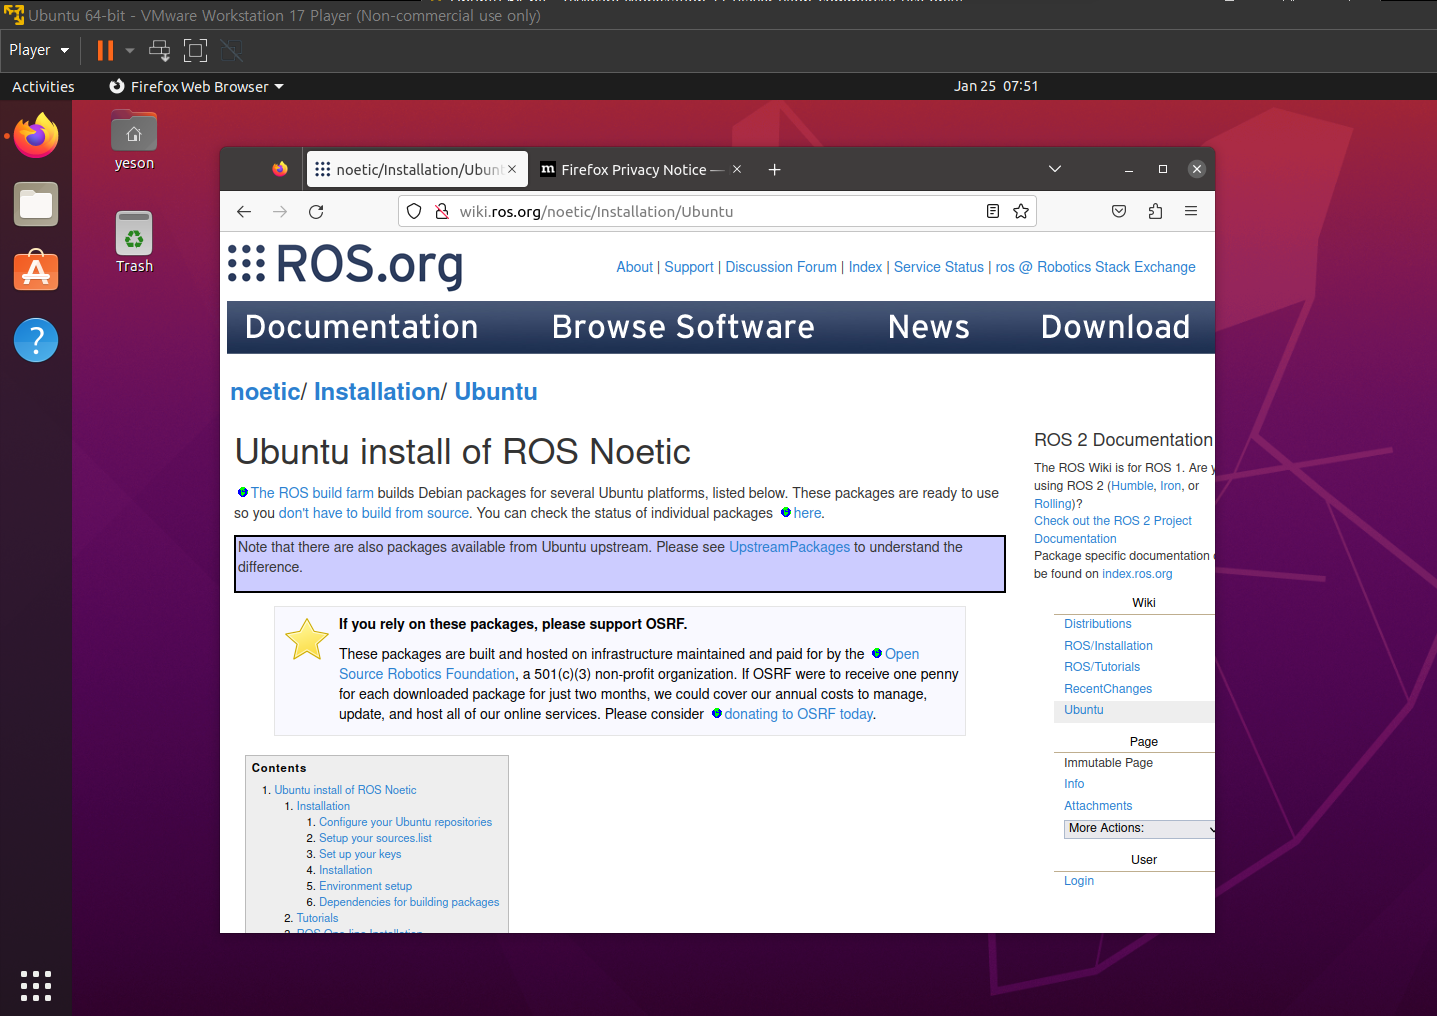Click Send Ctrl+Alt+Del icon in VMware toolbar
This screenshot has height=1016, width=1437.
159,50
